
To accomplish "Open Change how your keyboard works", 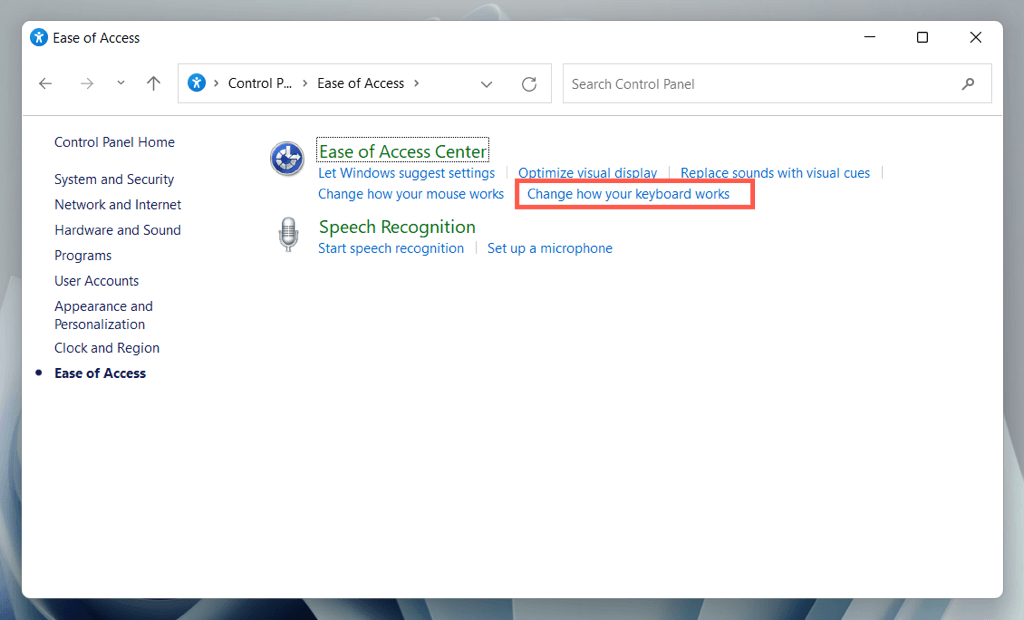I will tap(628, 194).
